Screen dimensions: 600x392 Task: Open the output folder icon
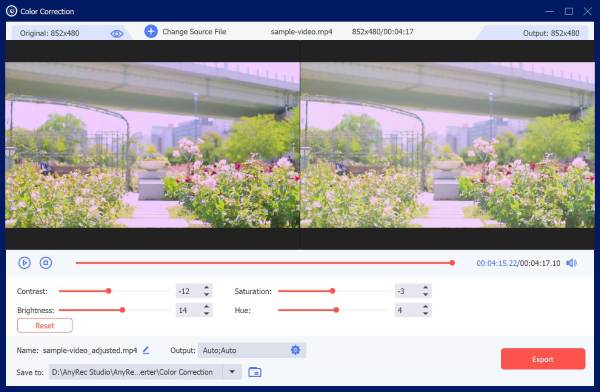(255, 372)
